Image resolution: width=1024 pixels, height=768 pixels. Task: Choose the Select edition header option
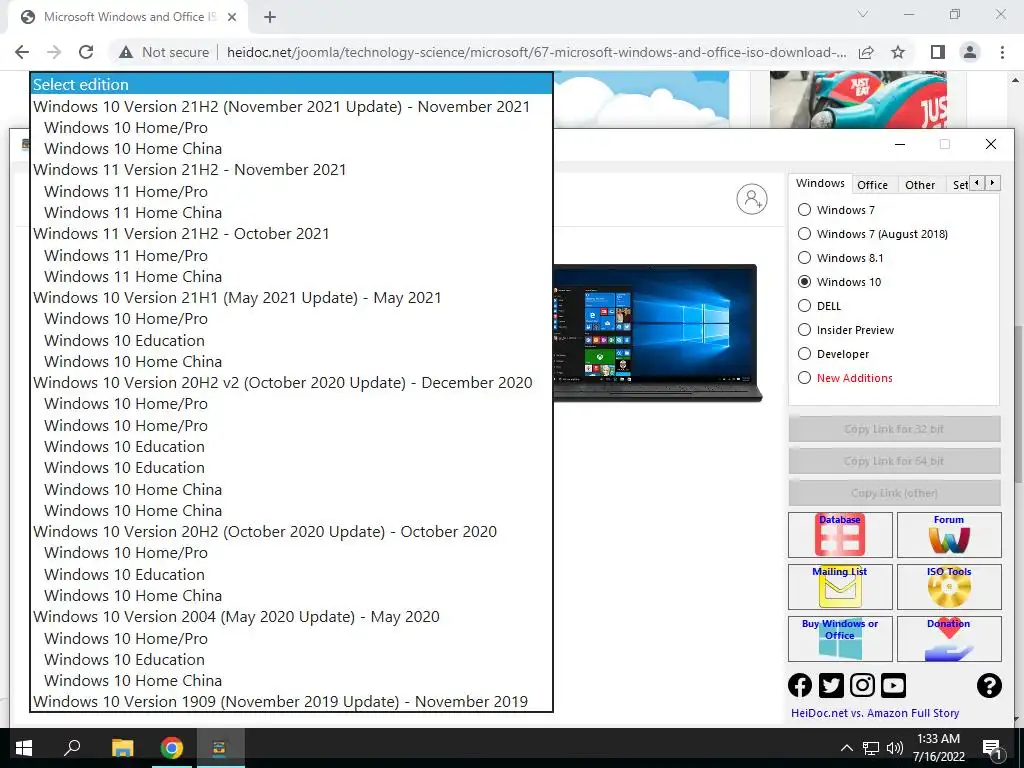coord(291,84)
